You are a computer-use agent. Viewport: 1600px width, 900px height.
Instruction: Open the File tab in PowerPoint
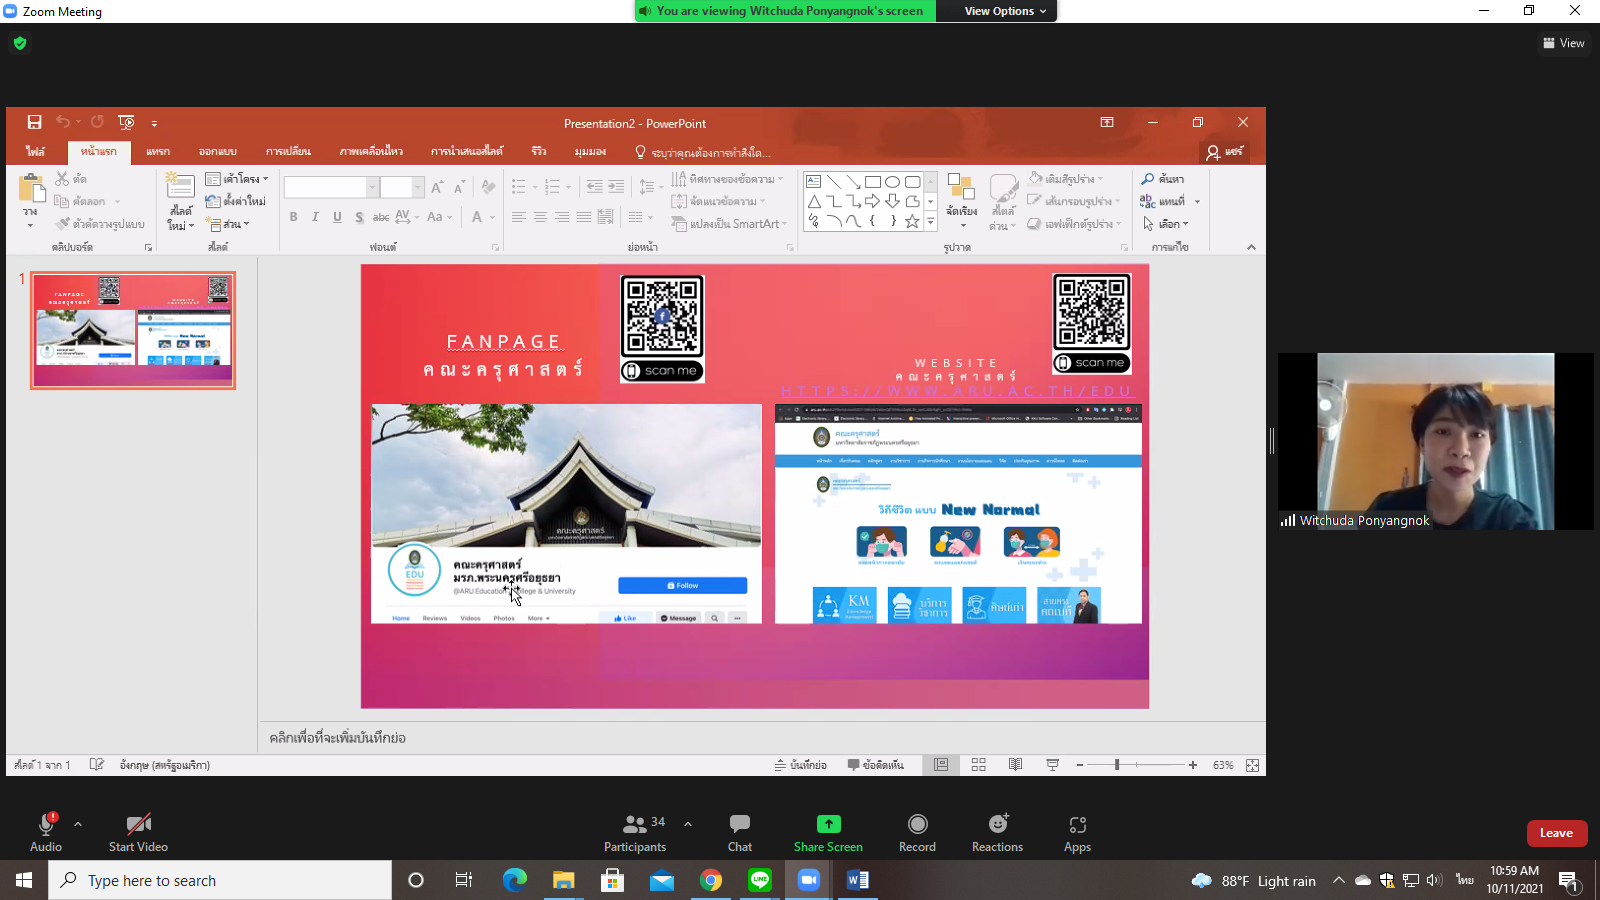pos(36,152)
